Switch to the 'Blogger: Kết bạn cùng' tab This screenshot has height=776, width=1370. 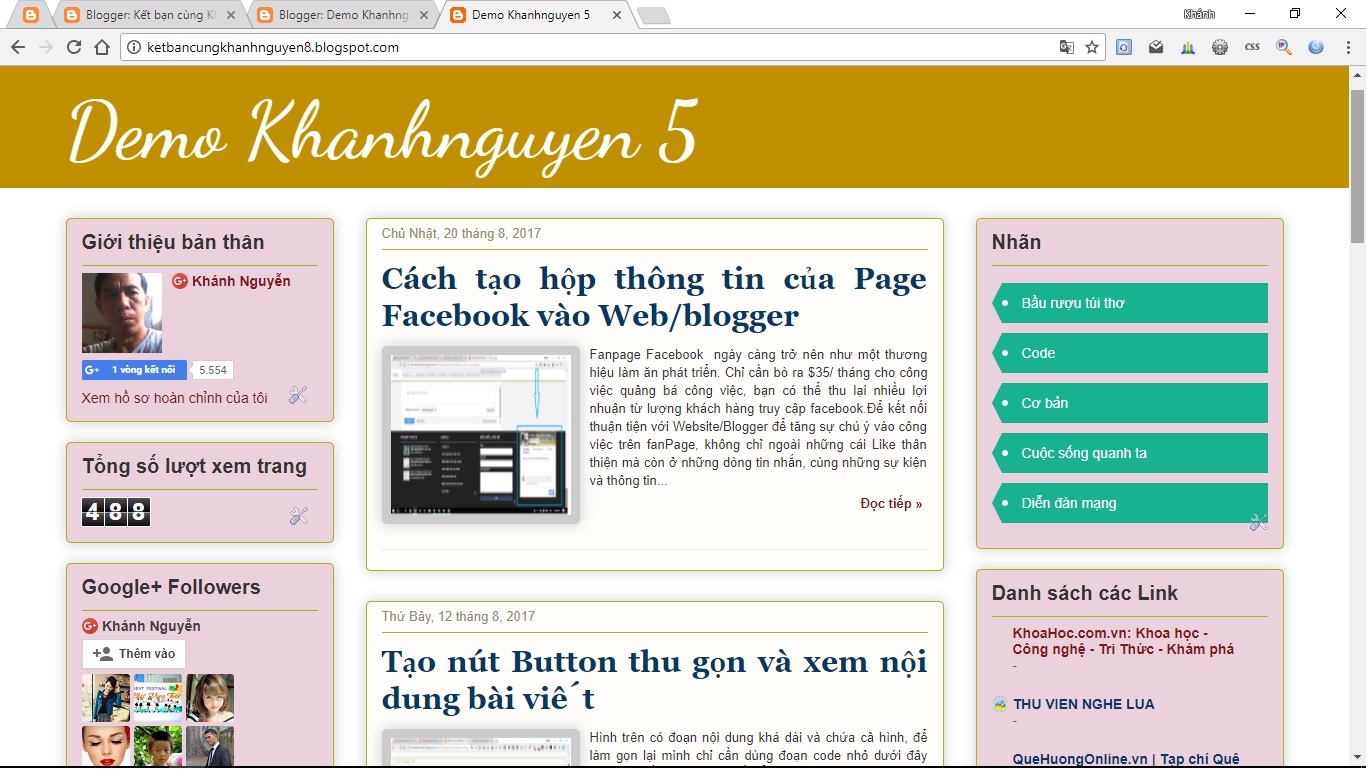(x=148, y=15)
